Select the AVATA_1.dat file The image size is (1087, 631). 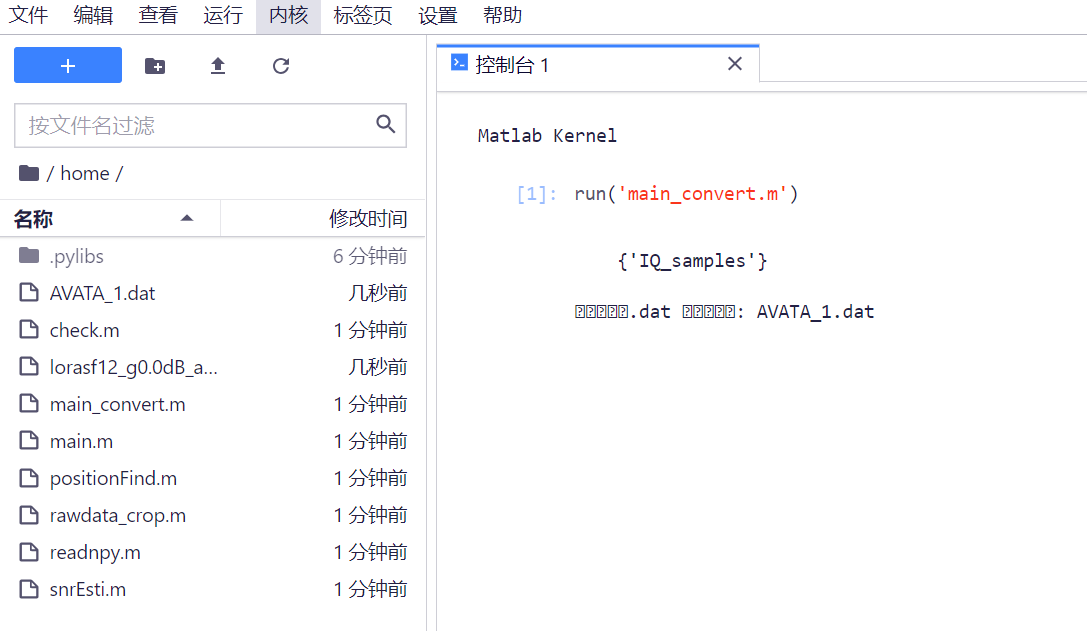102,293
